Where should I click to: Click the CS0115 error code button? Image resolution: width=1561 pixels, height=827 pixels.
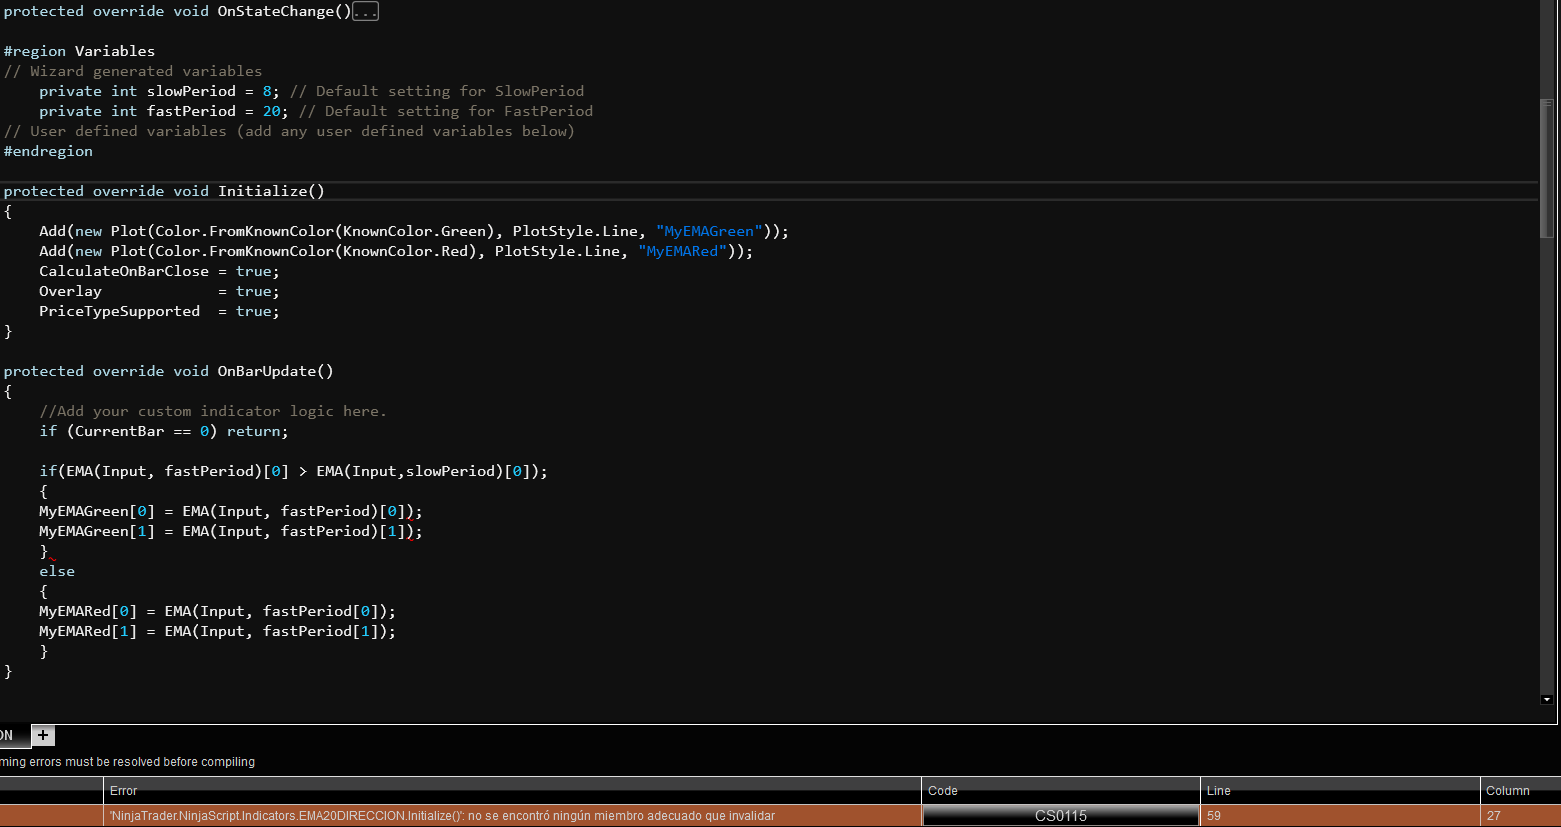coord(1060,816)
